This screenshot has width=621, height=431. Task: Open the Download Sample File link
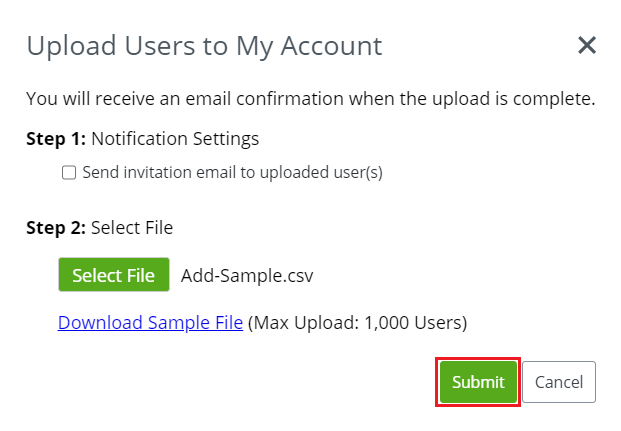(x=150, y=322)
